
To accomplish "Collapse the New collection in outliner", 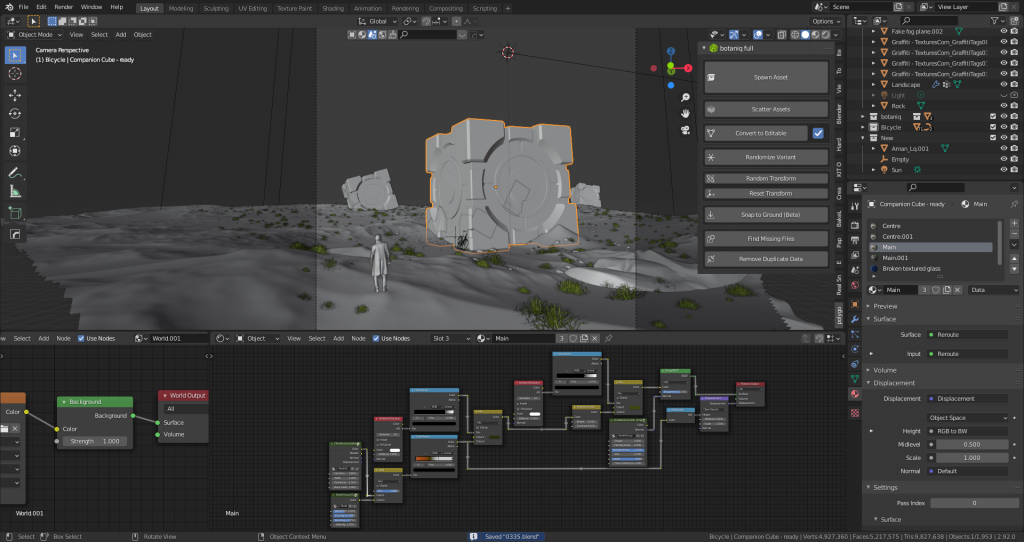I will click(x=863, y=138).
